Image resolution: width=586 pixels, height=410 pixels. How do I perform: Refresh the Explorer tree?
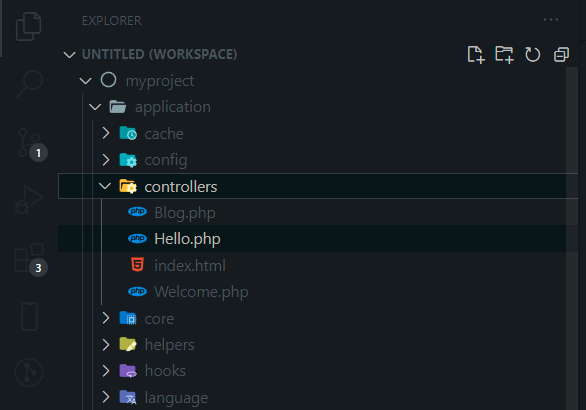[x=532, y=55]
